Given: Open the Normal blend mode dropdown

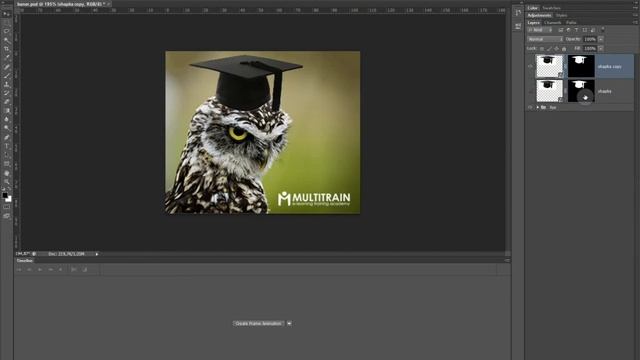Looking at the screenshot, I should click(x=545, y=39).
